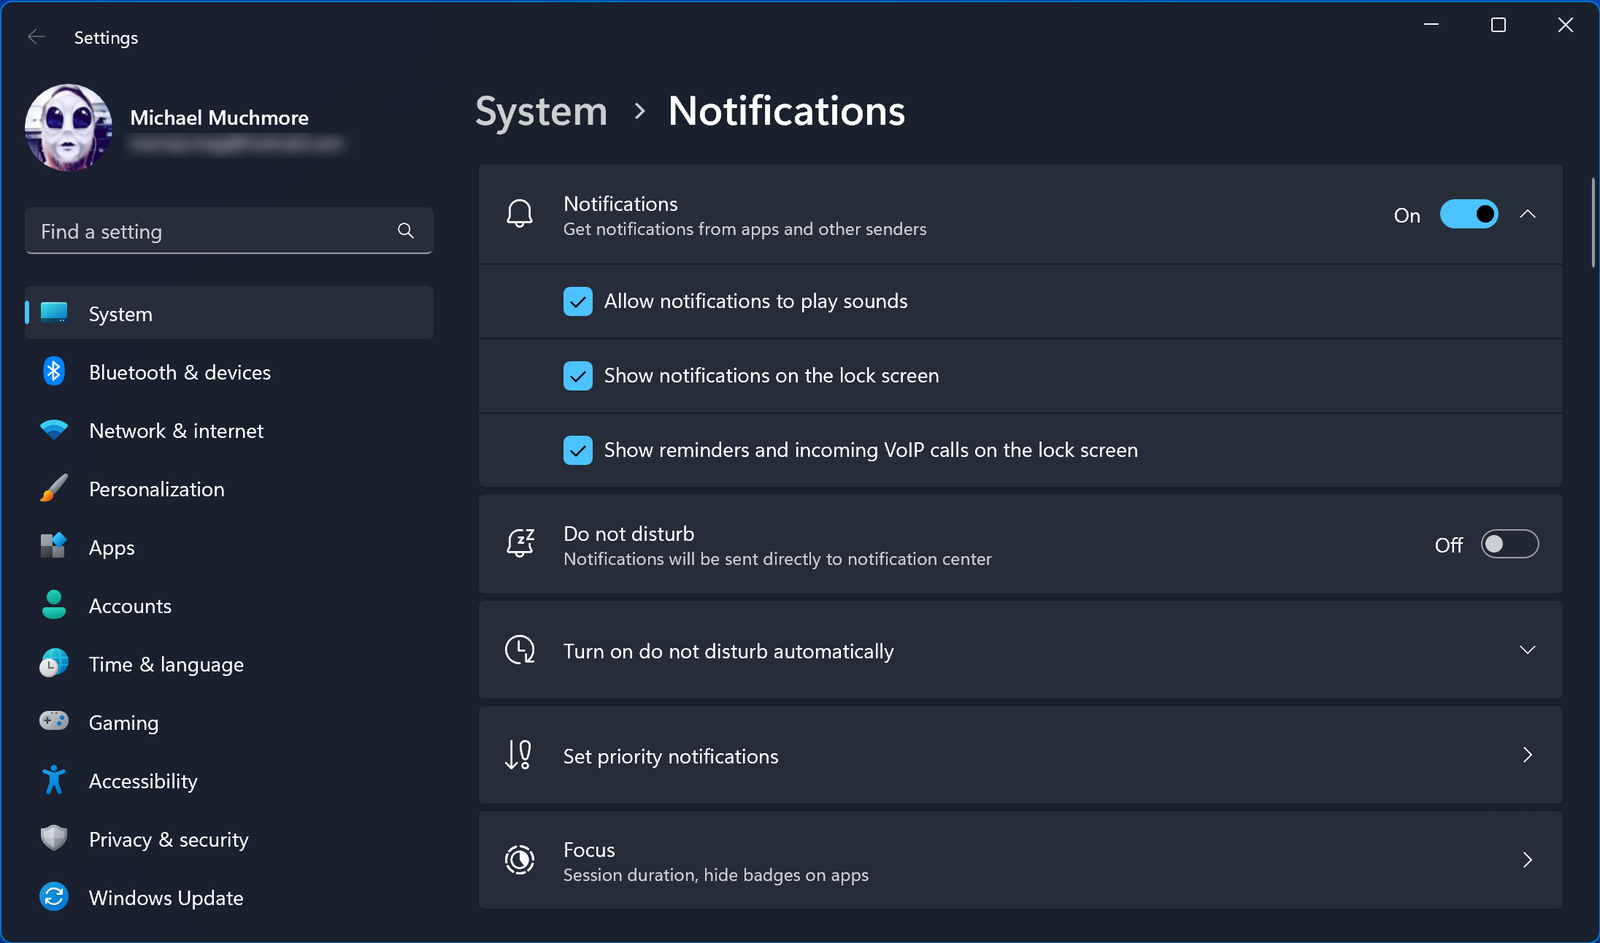This screenshot has width=1600, height=943.
Task: Click the Gaming controller icon
Action: [54, 721]
